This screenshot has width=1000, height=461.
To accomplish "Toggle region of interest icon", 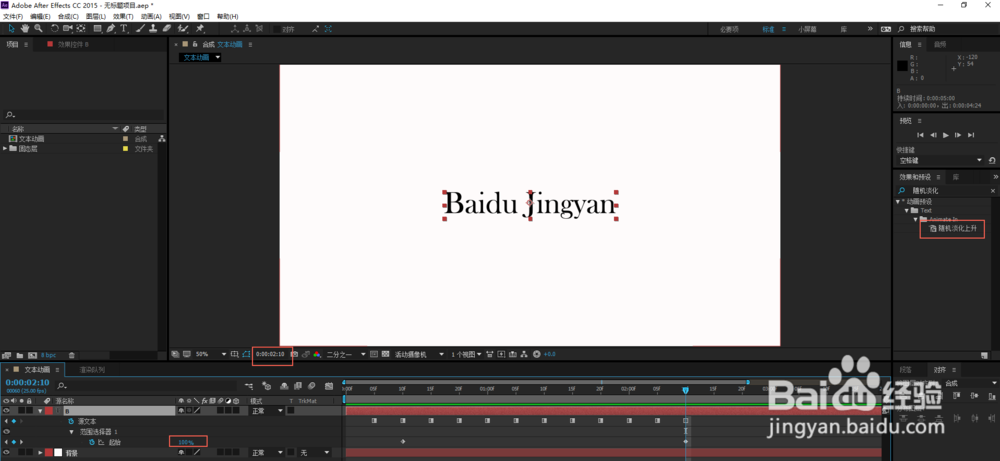I will pyautogui.click(x=374, y=354).
